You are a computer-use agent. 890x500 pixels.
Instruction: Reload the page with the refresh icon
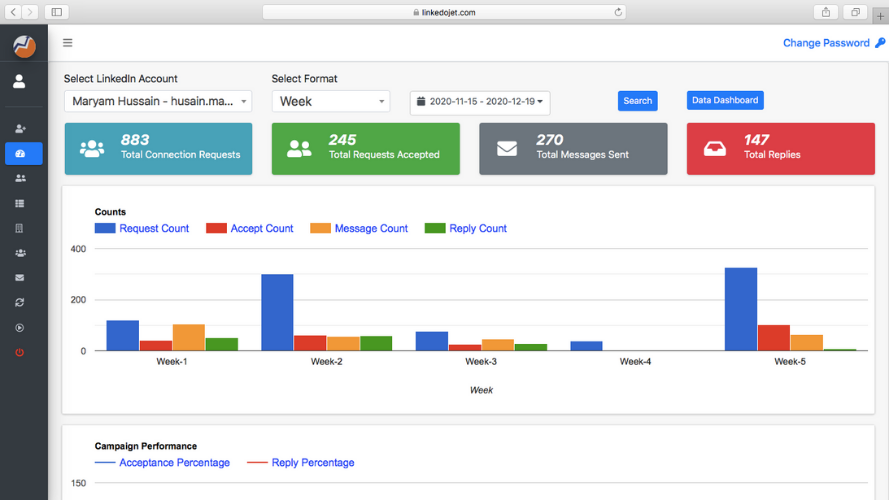point(618,12)
